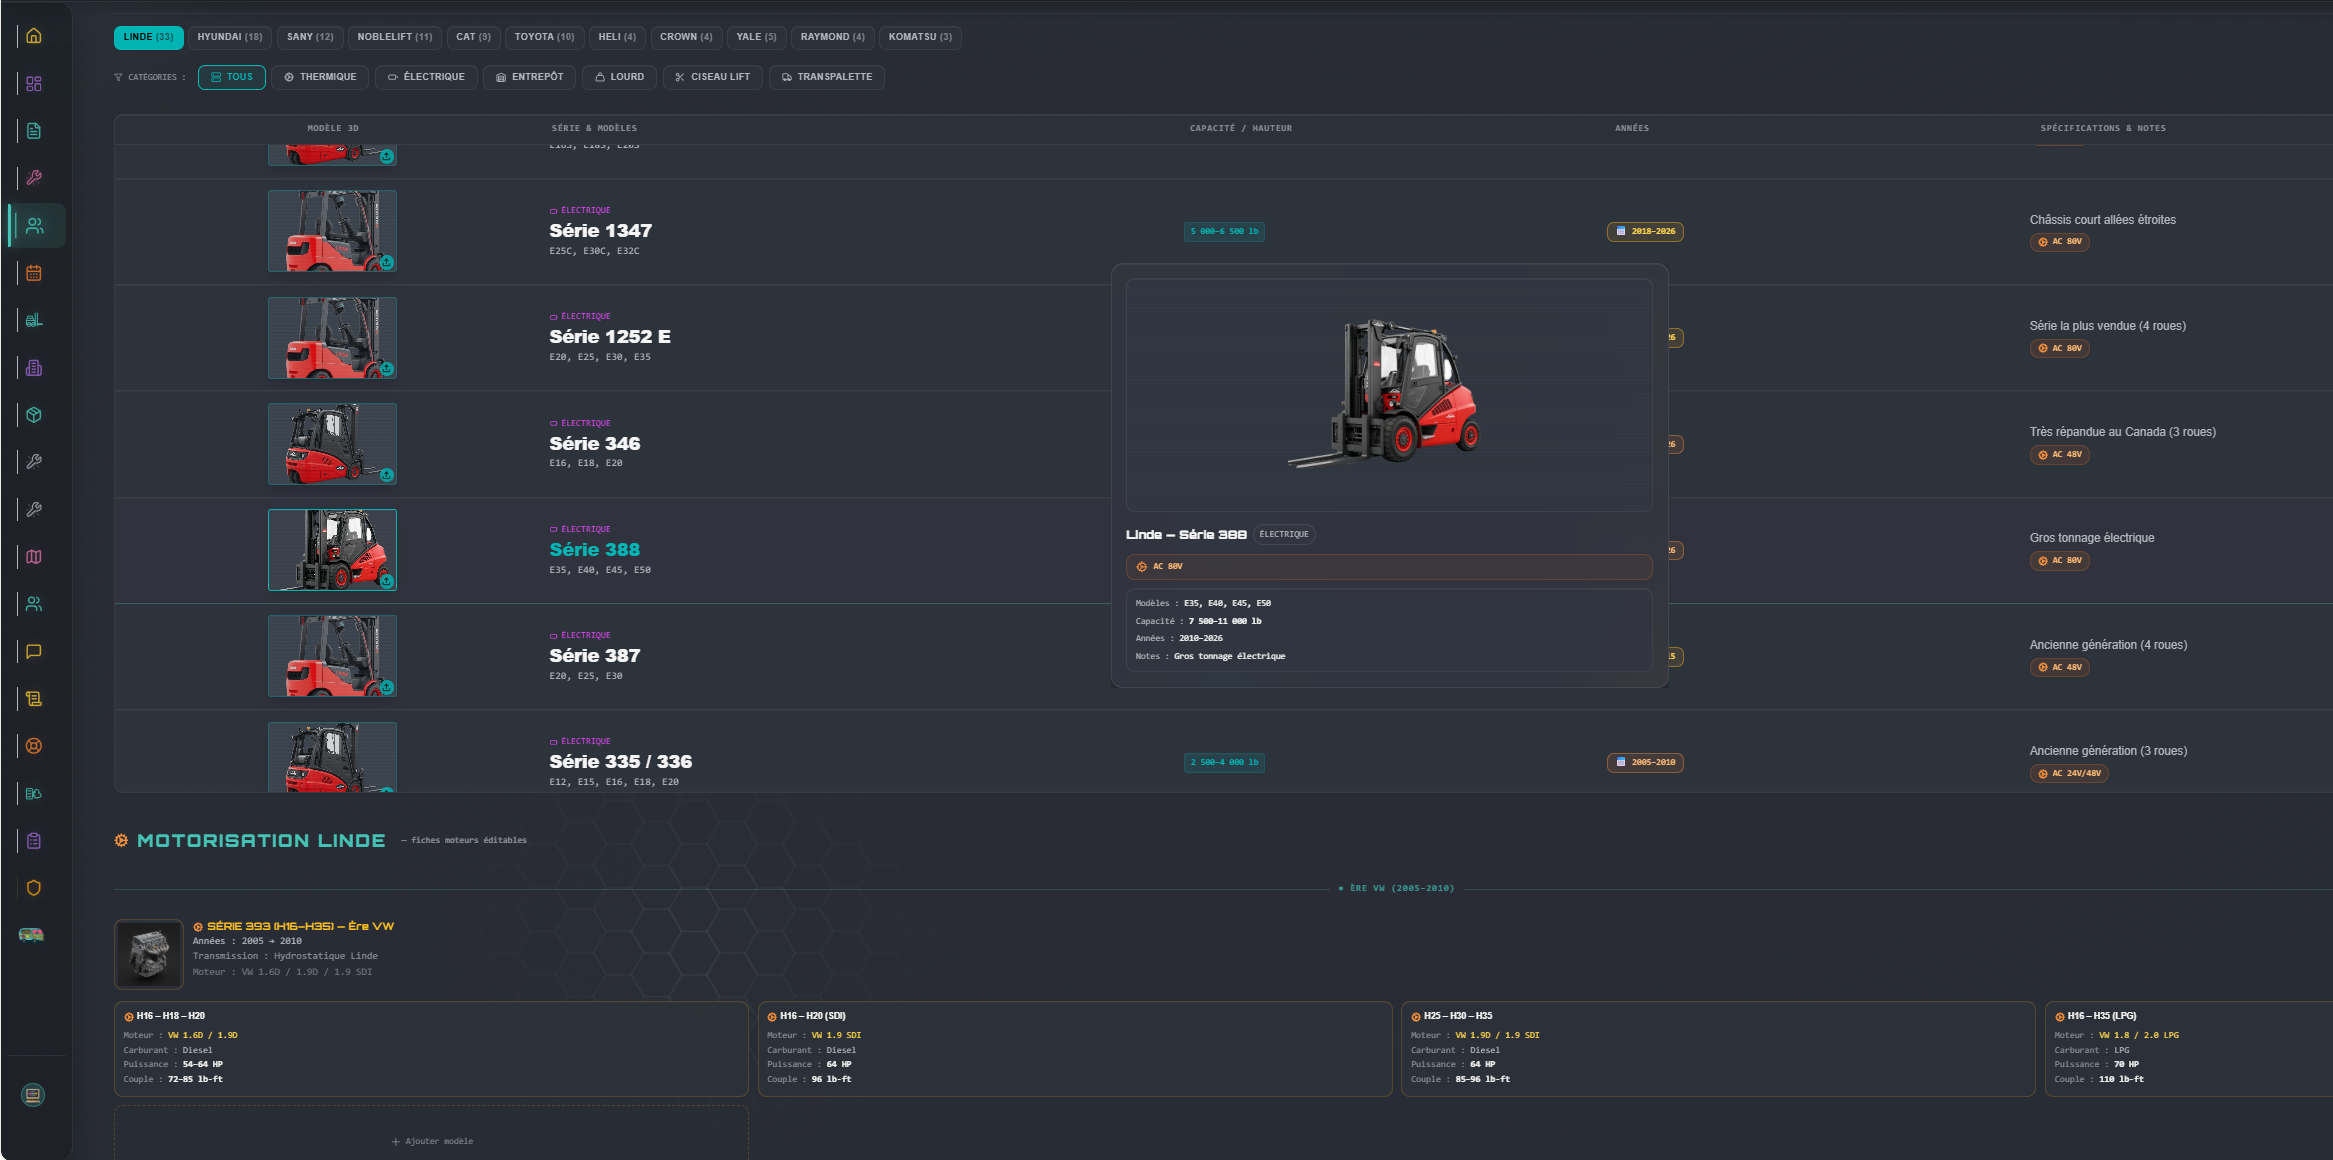Click the round monitor avatar at sidebar bottom

pyautogui.click(x=33, y=1095)
